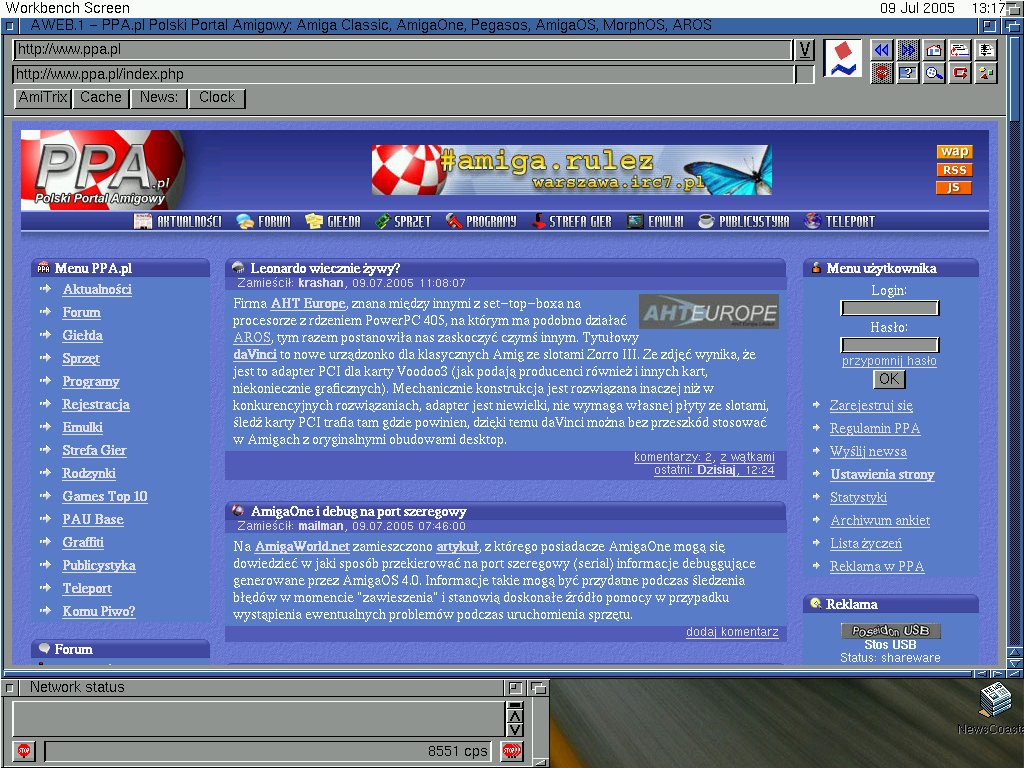
Task: Open EMULKI in the top navigation bar
Action: [656, 221]
